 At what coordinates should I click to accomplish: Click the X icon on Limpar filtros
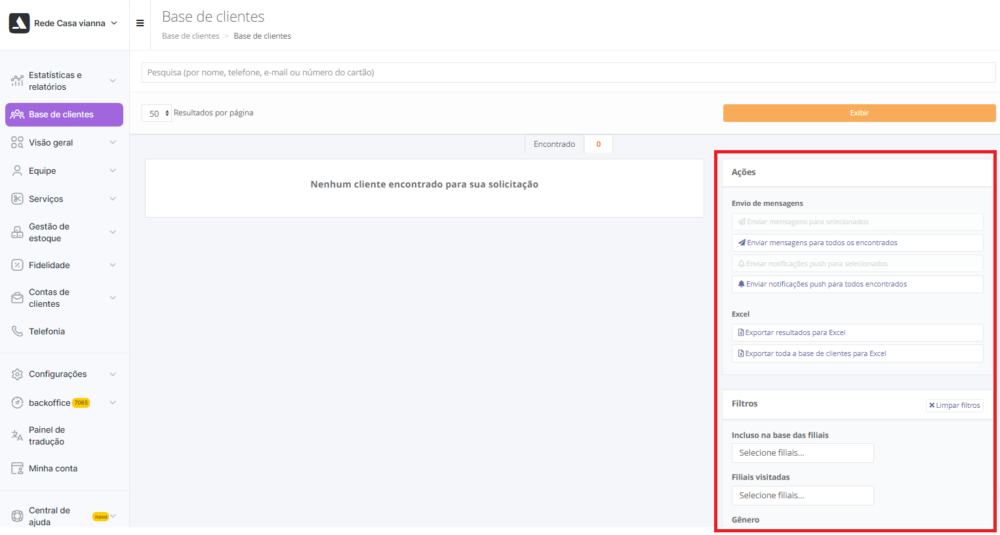click(x=932, y=406)
